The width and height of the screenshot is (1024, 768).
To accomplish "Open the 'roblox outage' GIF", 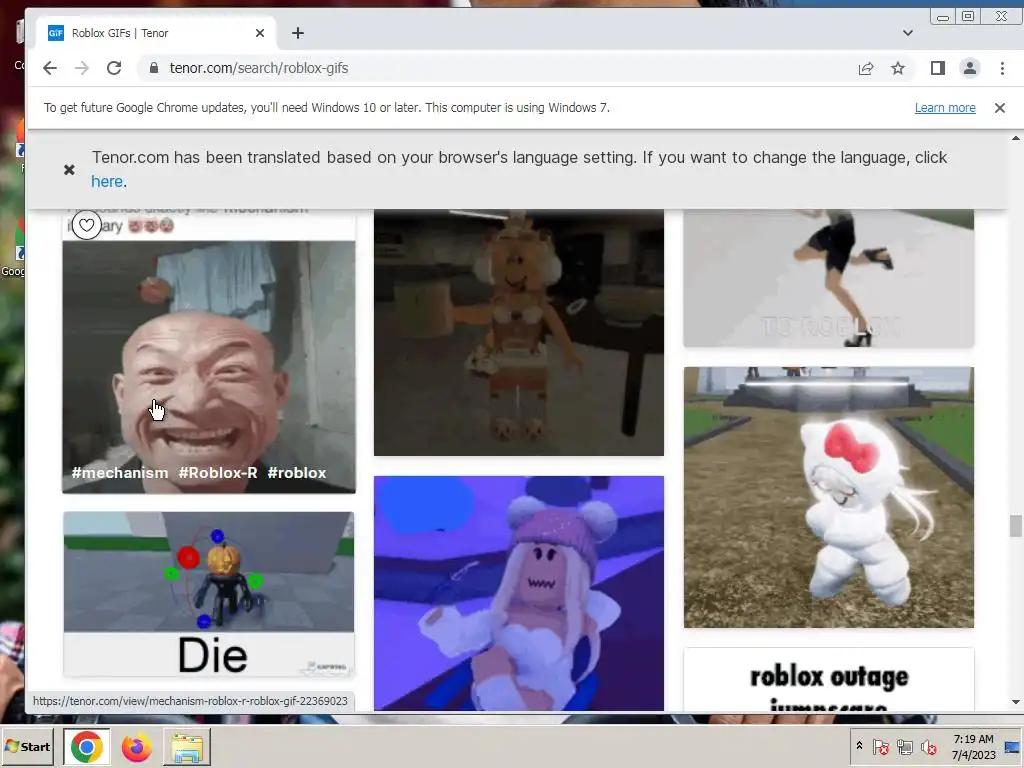I will (829, 679).
